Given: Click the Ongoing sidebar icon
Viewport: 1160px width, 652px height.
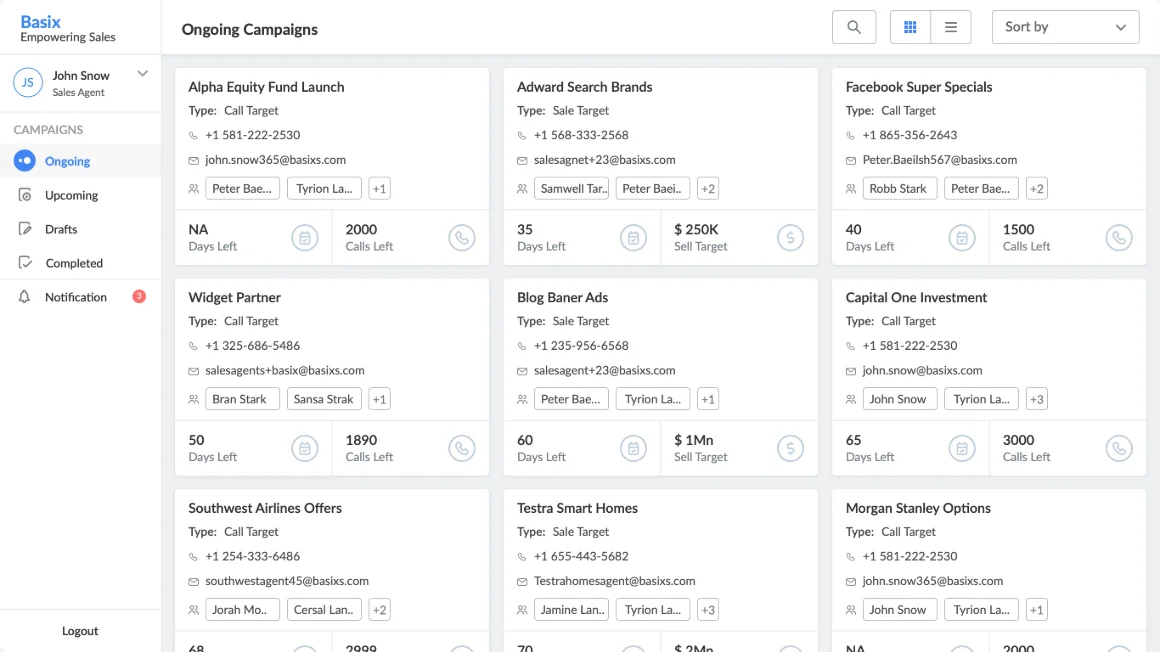Looking at the screenshot, I should pyautogui.click(x=24, y=160).
